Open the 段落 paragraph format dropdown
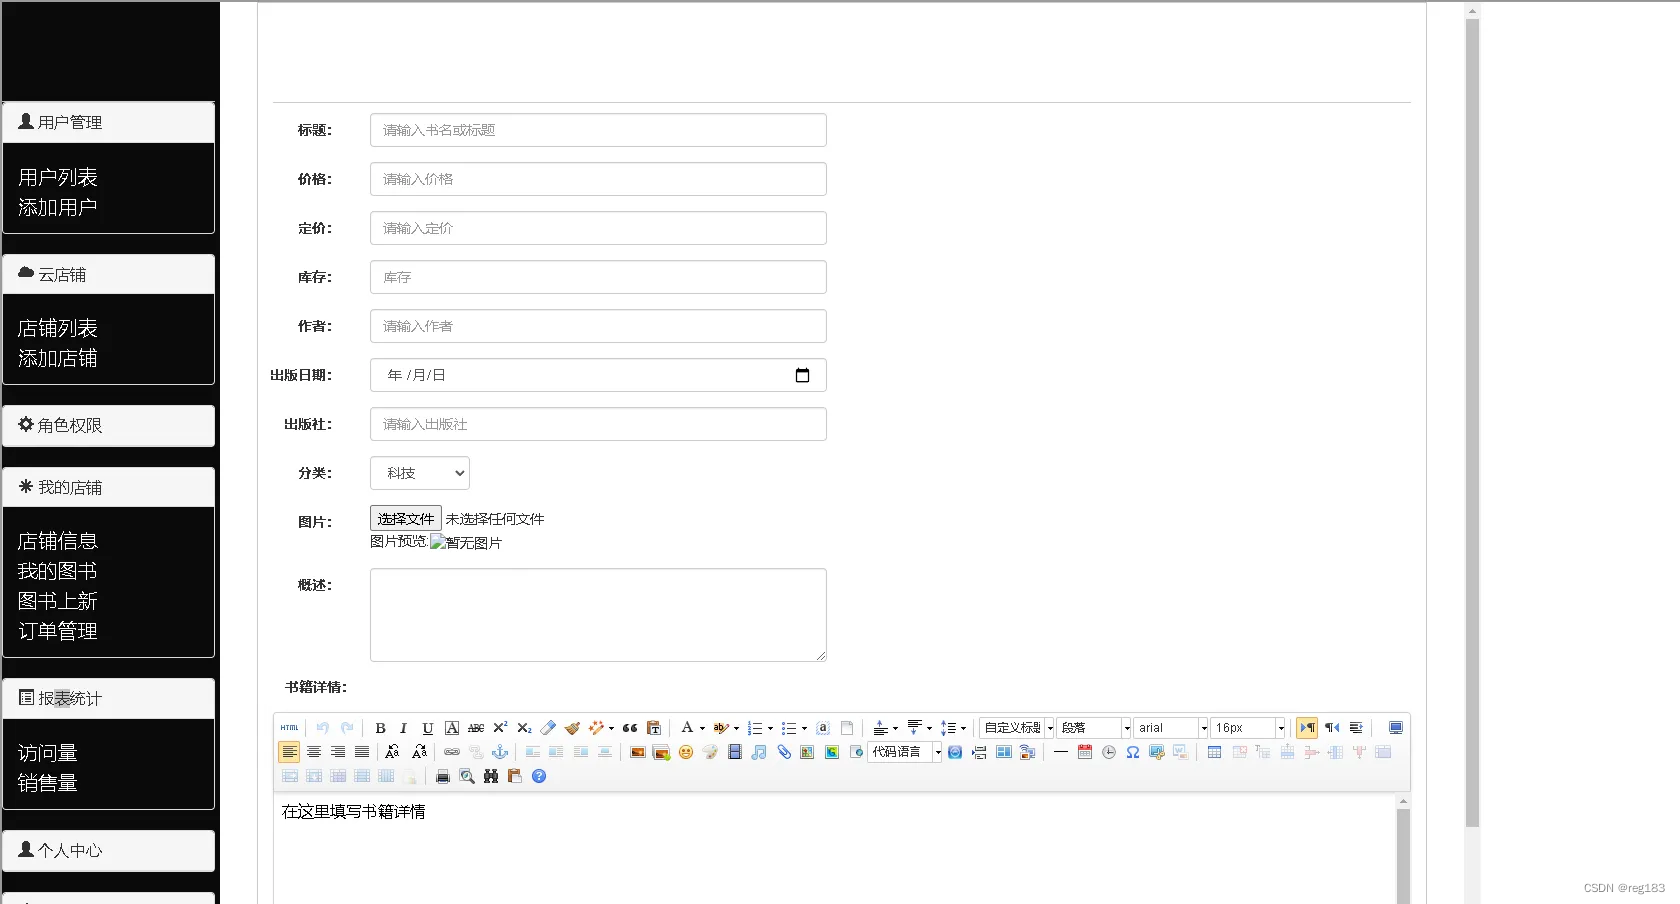Viewport: 1680px width, 904px height. coord(1094,728)
